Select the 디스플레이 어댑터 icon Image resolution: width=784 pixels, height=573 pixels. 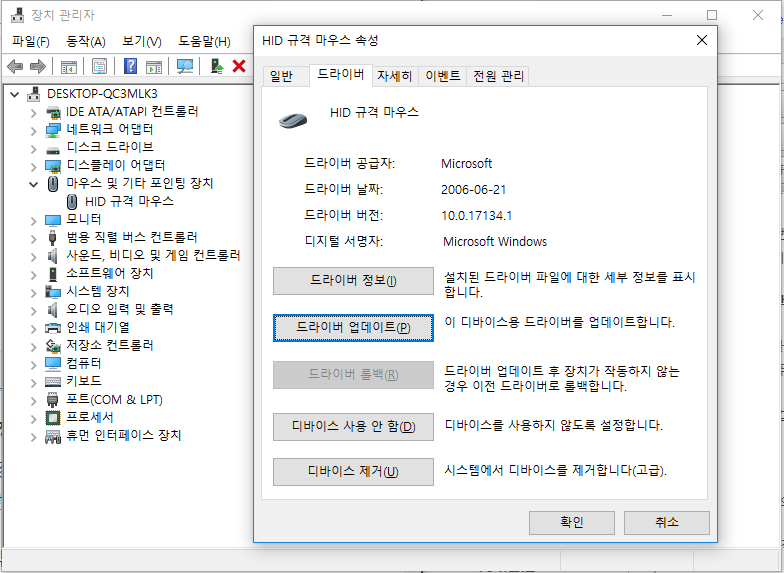tap(53, 166)
